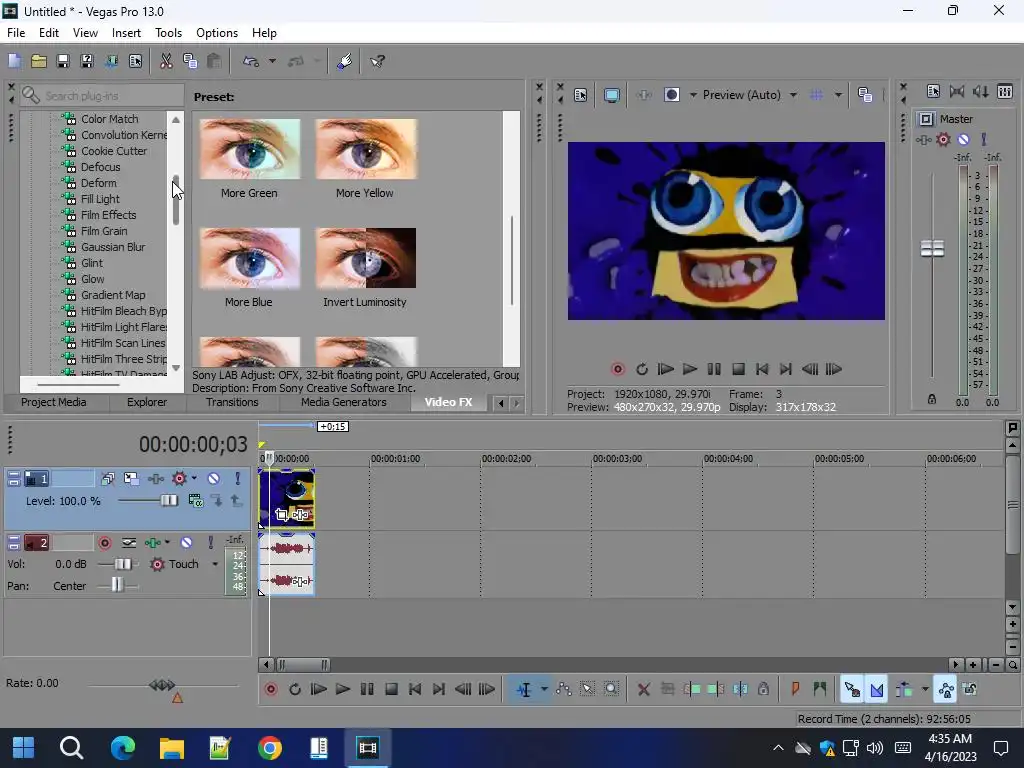Open the Overlays grid dropdown arrow
The image size is (1024, 768).
point(838,95)
